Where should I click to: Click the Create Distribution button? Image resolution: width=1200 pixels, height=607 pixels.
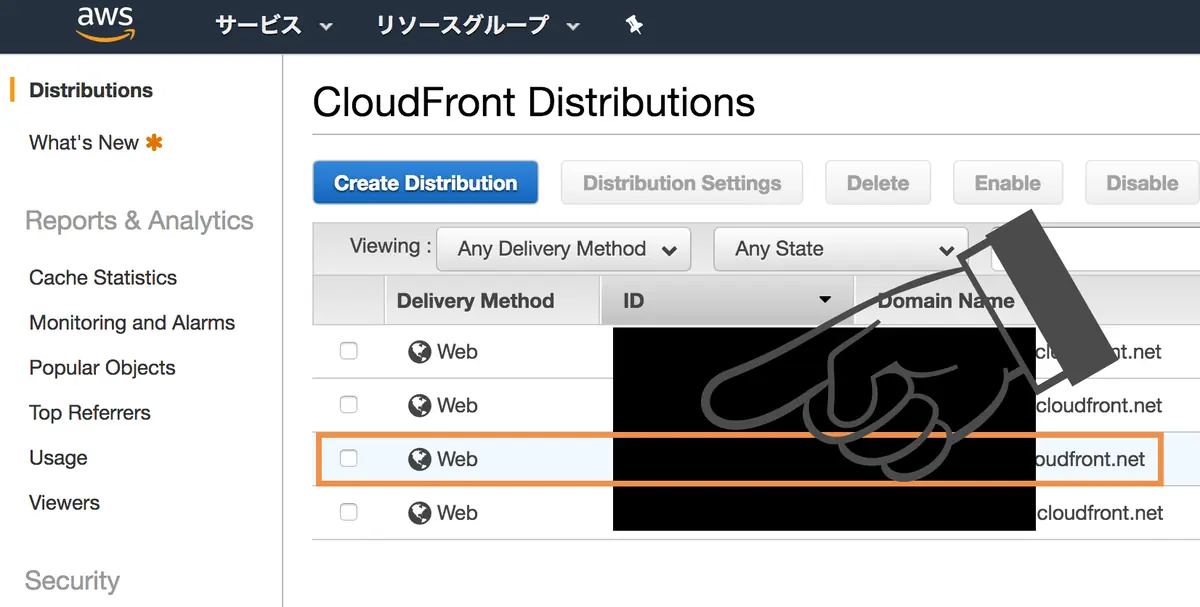pyautogui.click(x=426, y=183)
